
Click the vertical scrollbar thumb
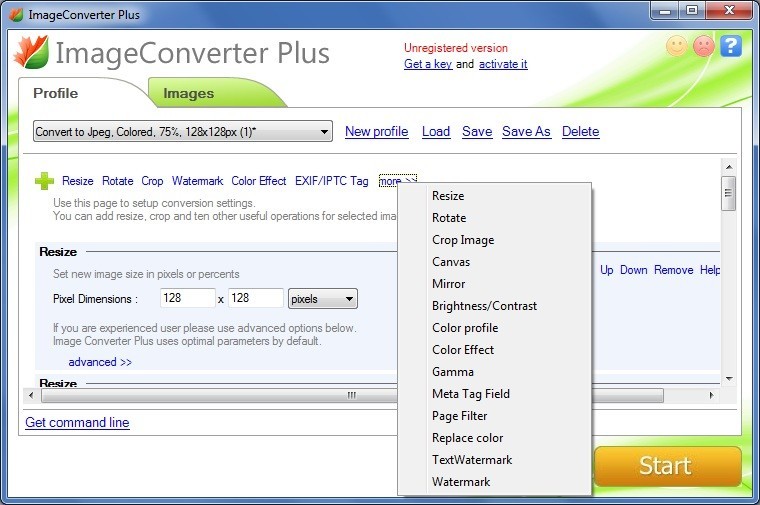pos(728,193)
